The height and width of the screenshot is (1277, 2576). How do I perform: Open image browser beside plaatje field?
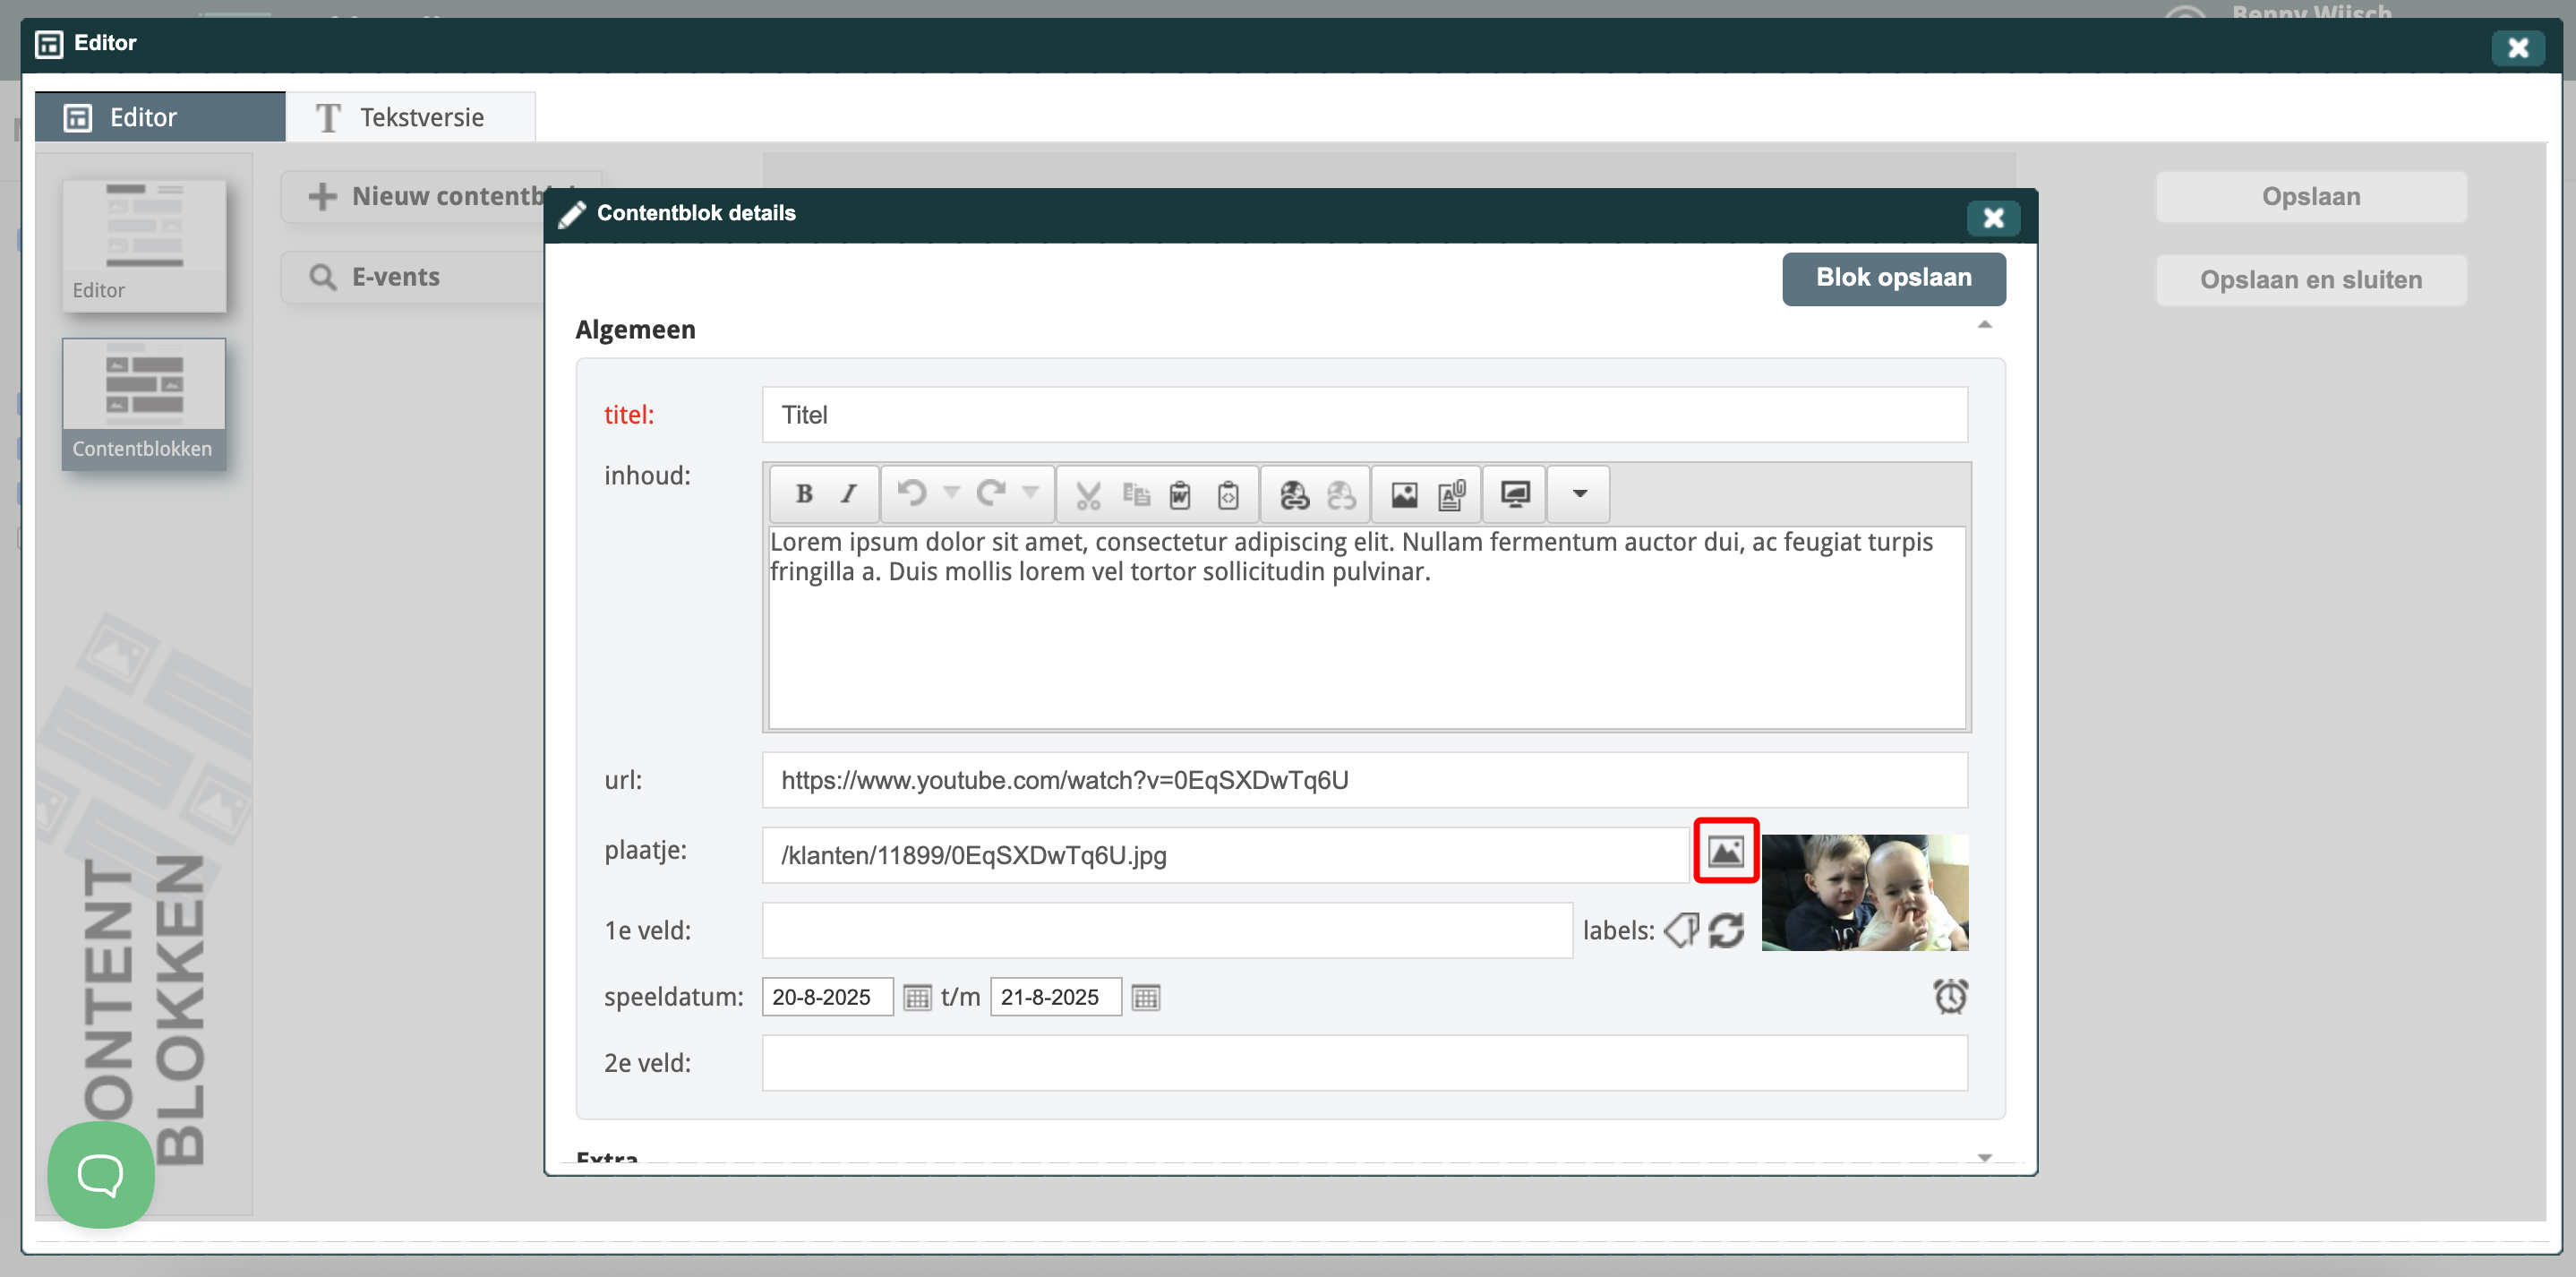pyautogui.click(x=1725, y=851)
